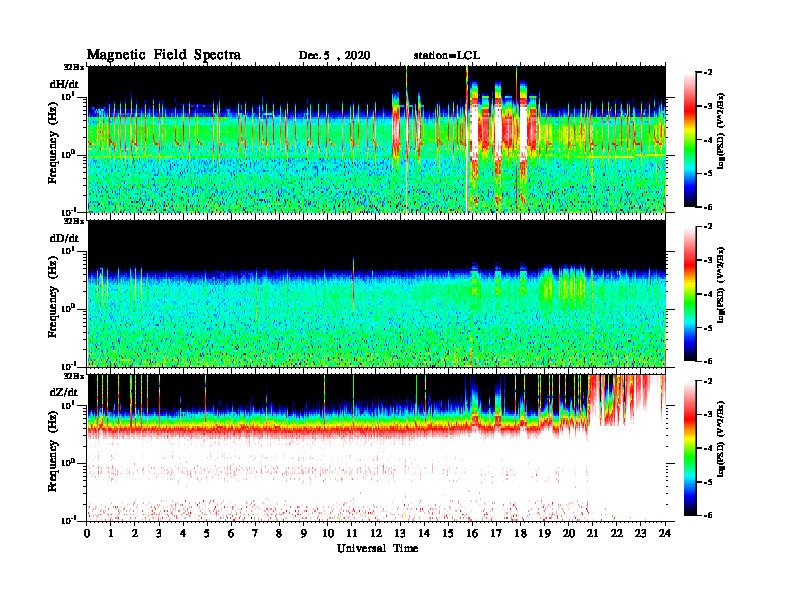Viewport: 792px width, 612px height.
Task: Click the "32Hz" label atop the dH/dt panel
Action: click(74, 67)
